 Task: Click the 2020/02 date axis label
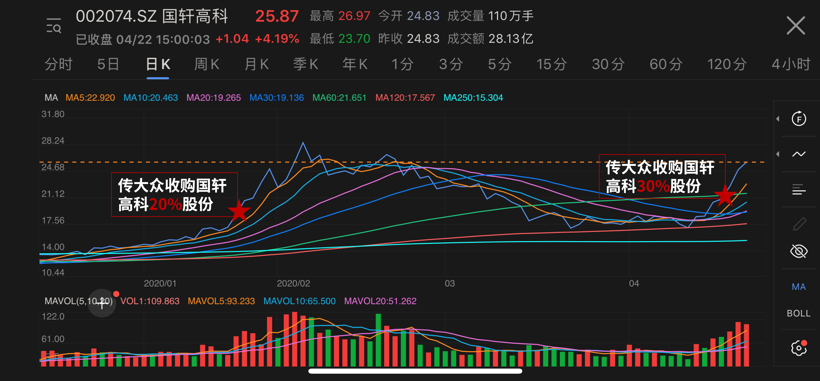tap(293, 284)
